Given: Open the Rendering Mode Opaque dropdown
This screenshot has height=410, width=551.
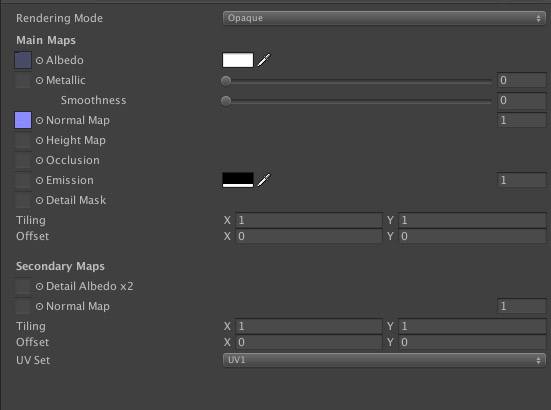Looking at the screenshot, I should [384, 18].
